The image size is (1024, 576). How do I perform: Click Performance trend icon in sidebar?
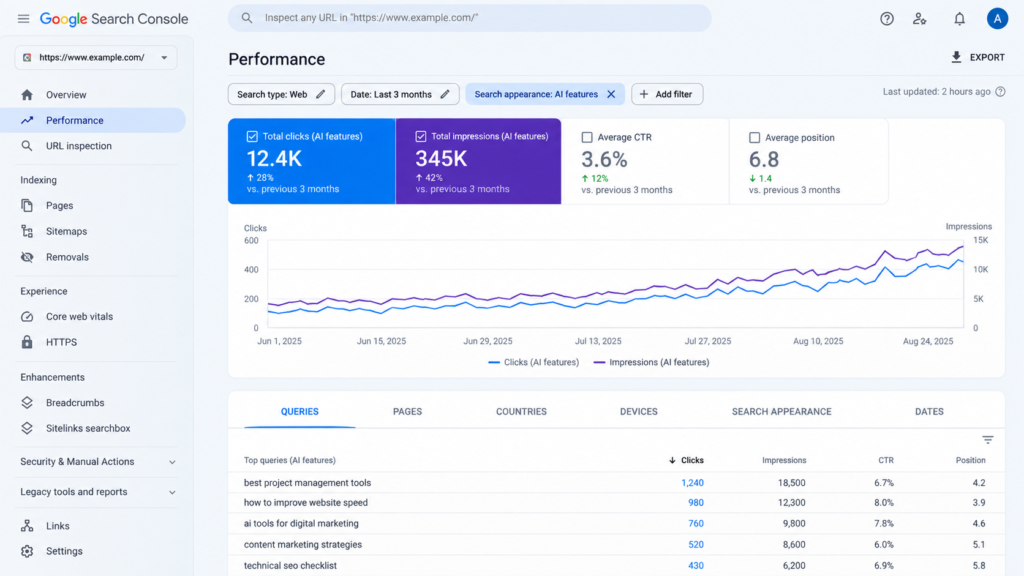tap(27, 120)
